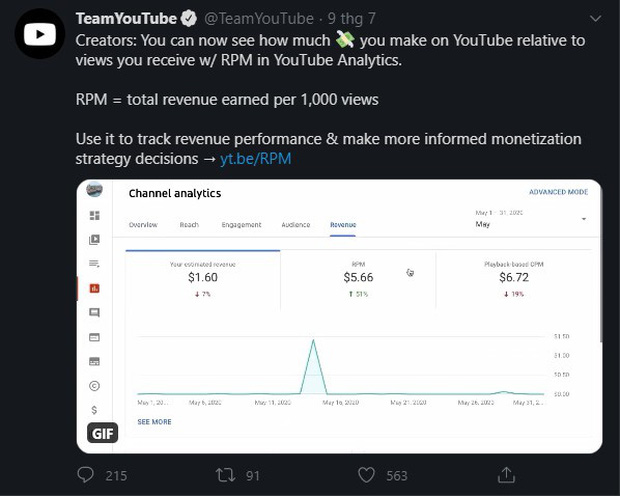Screen dimensions: 620x496
Task: Open the reply icon on the tweet
Action: [x=87, y=476]
